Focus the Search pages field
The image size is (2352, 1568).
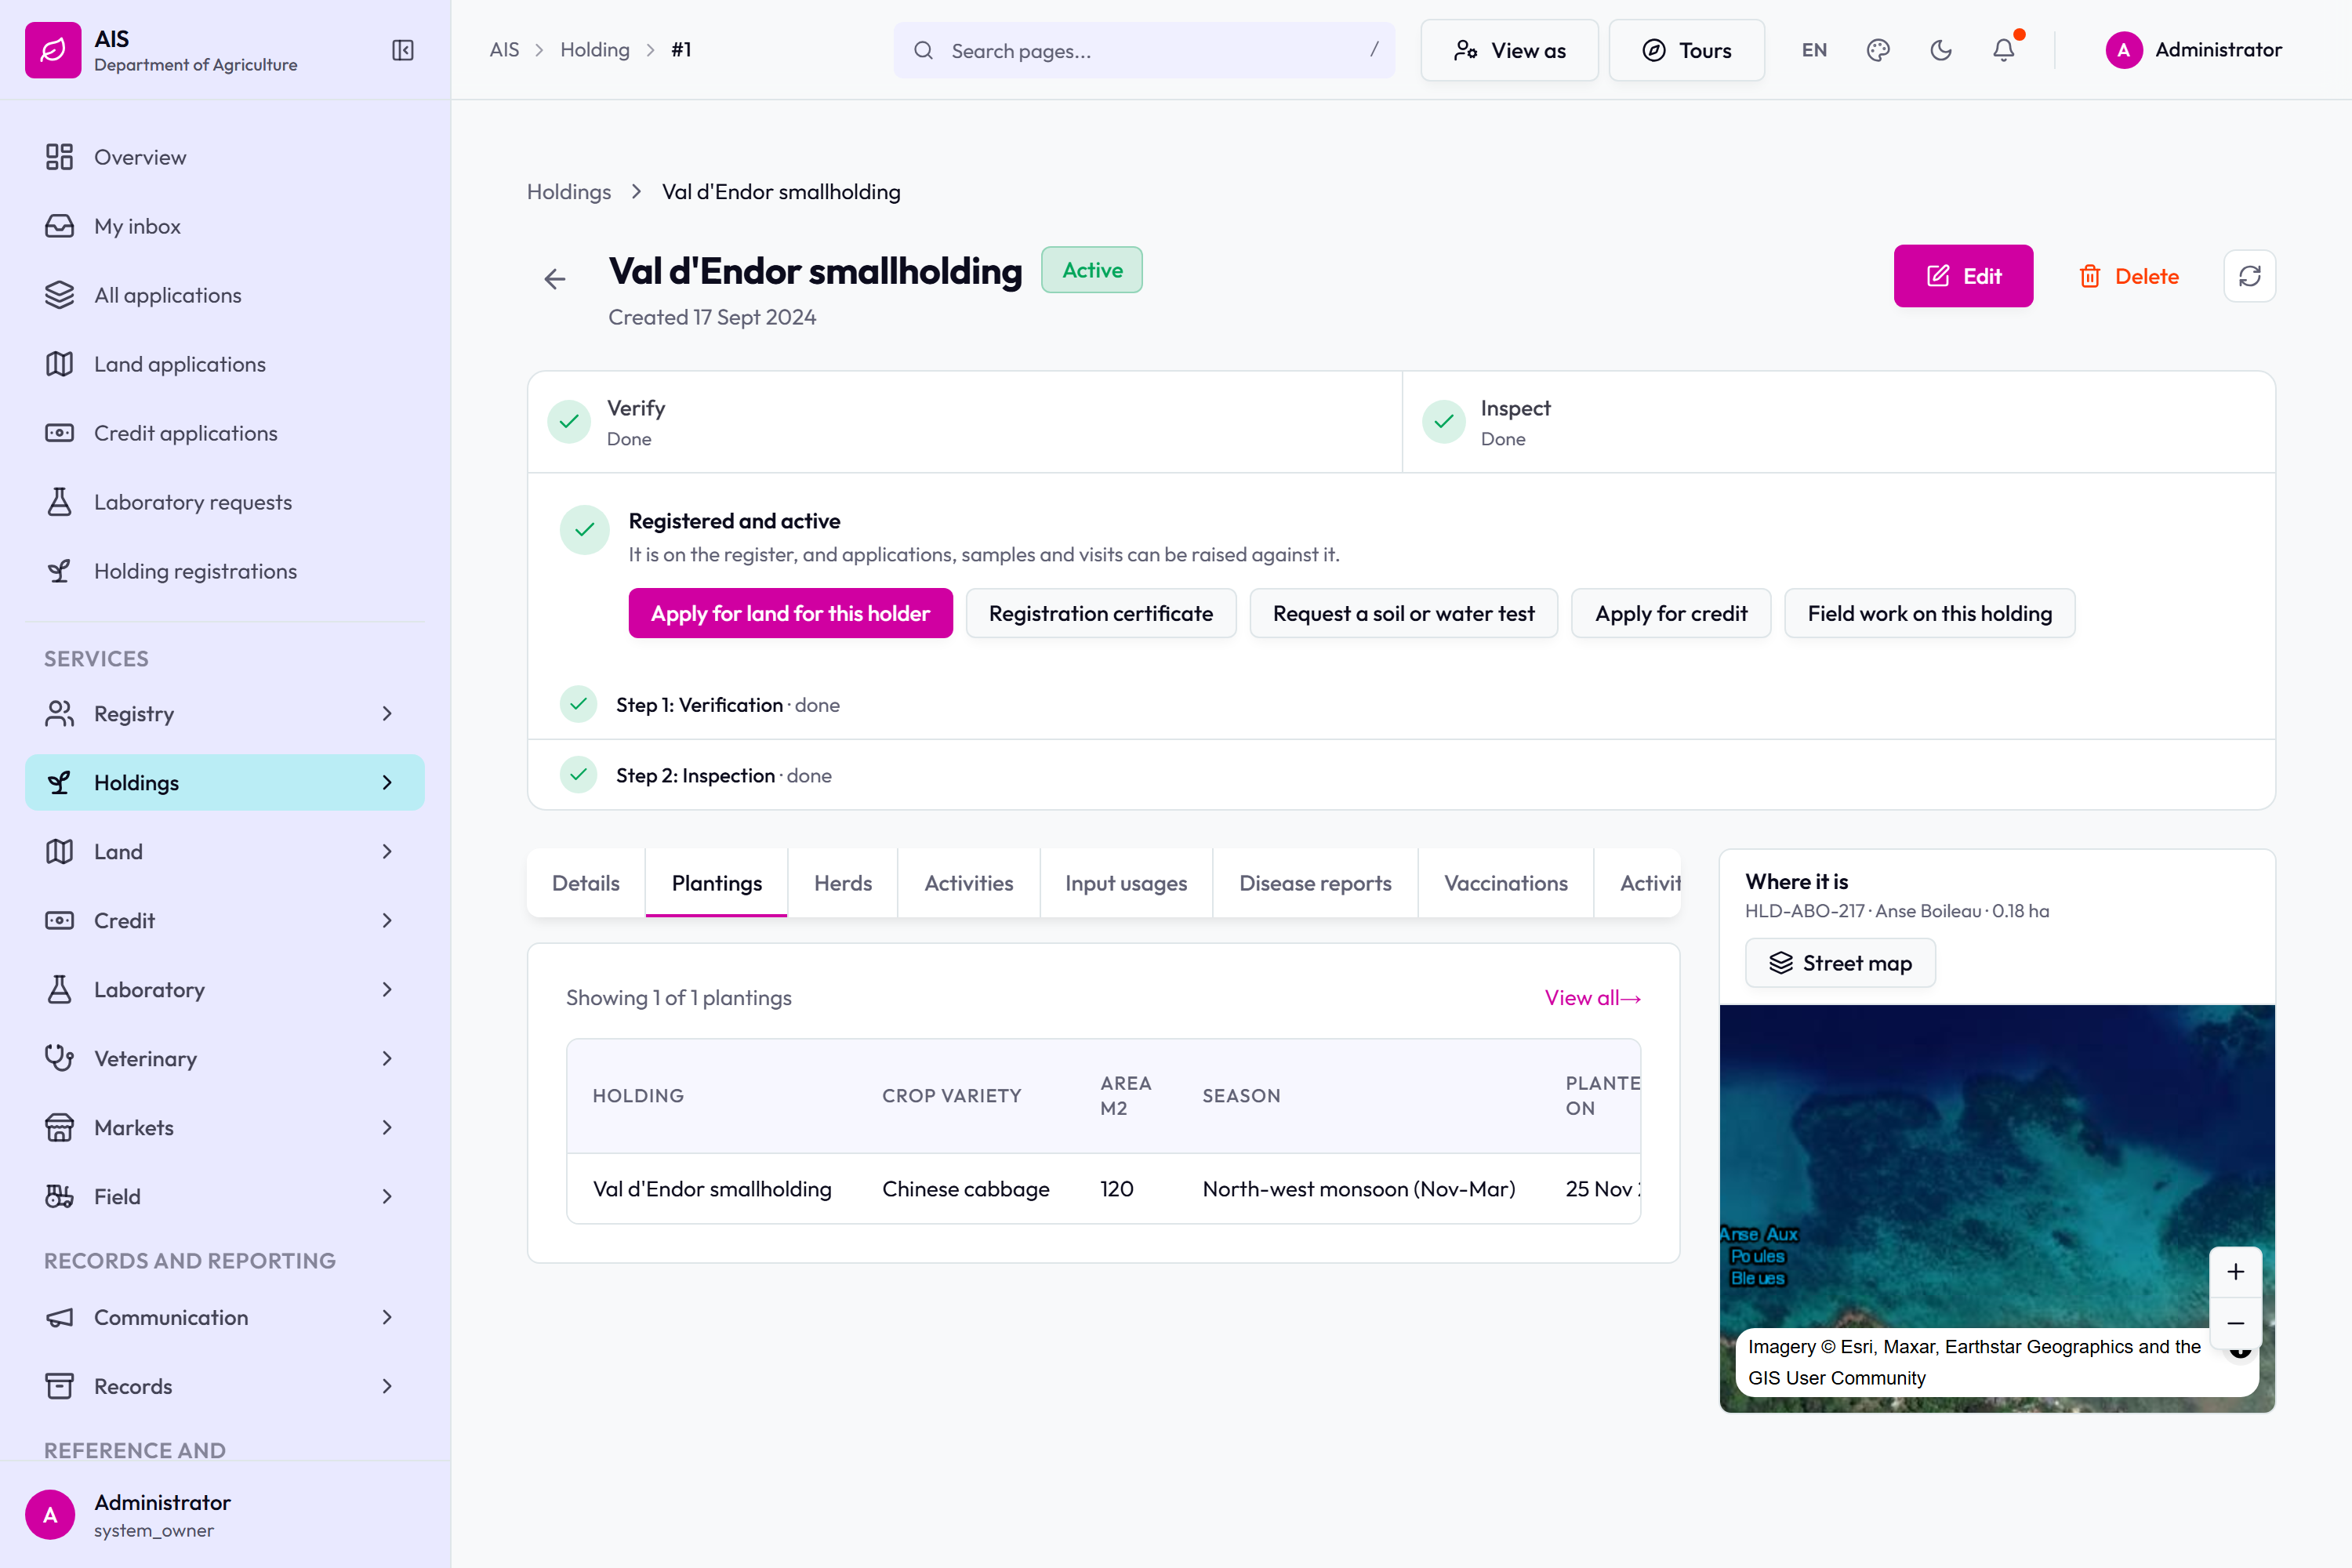1144,50
